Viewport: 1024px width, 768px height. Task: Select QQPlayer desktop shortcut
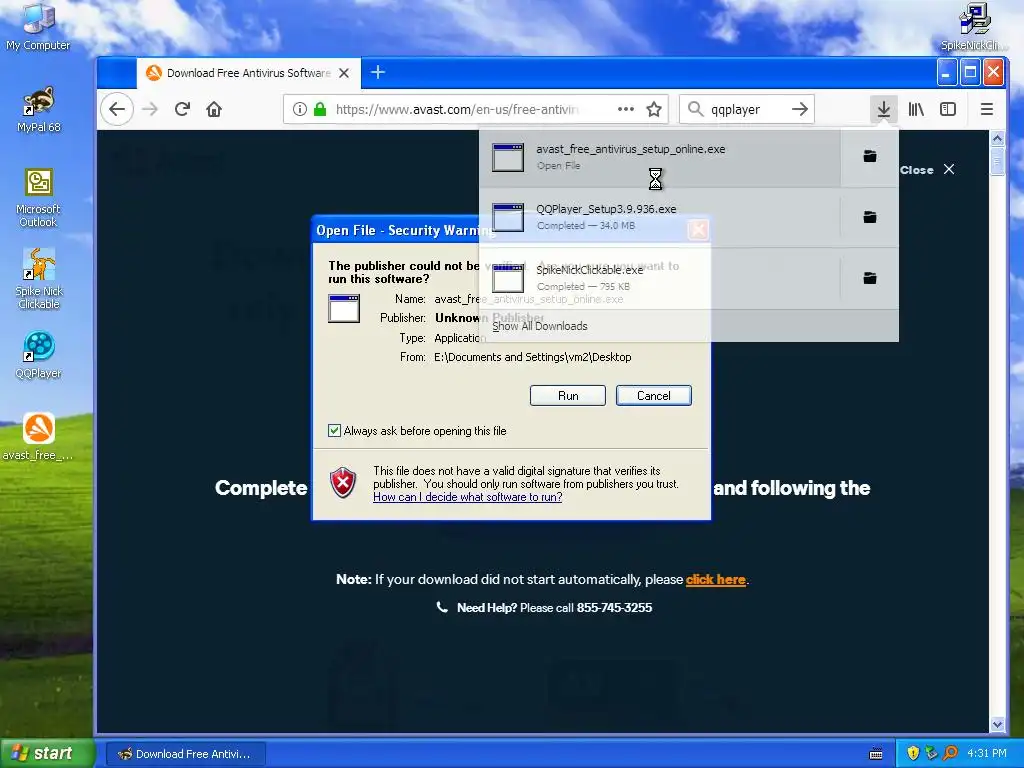[39, 355]
